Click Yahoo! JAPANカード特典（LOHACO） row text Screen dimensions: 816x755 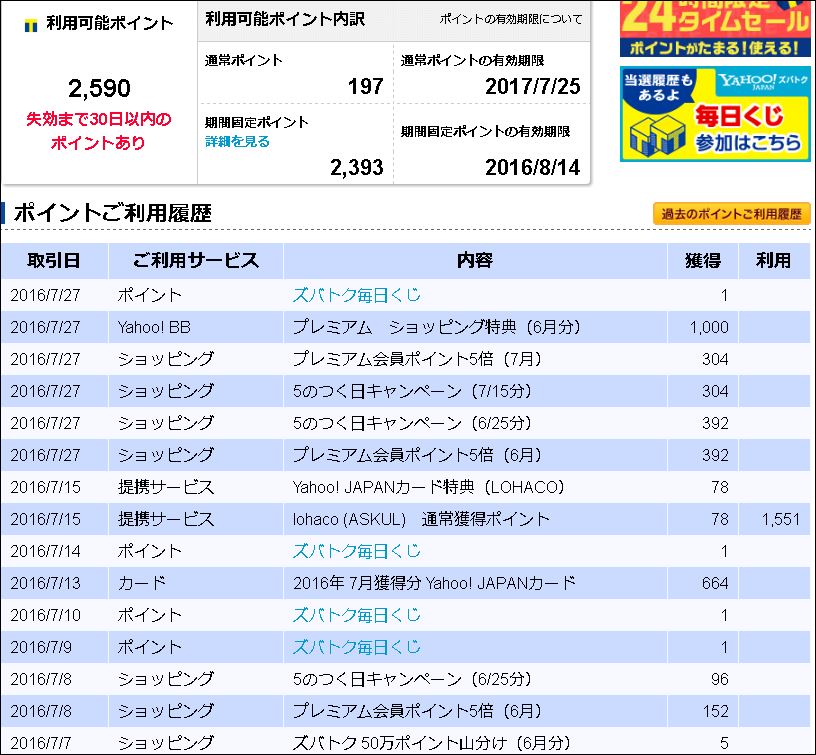[428, 487]
